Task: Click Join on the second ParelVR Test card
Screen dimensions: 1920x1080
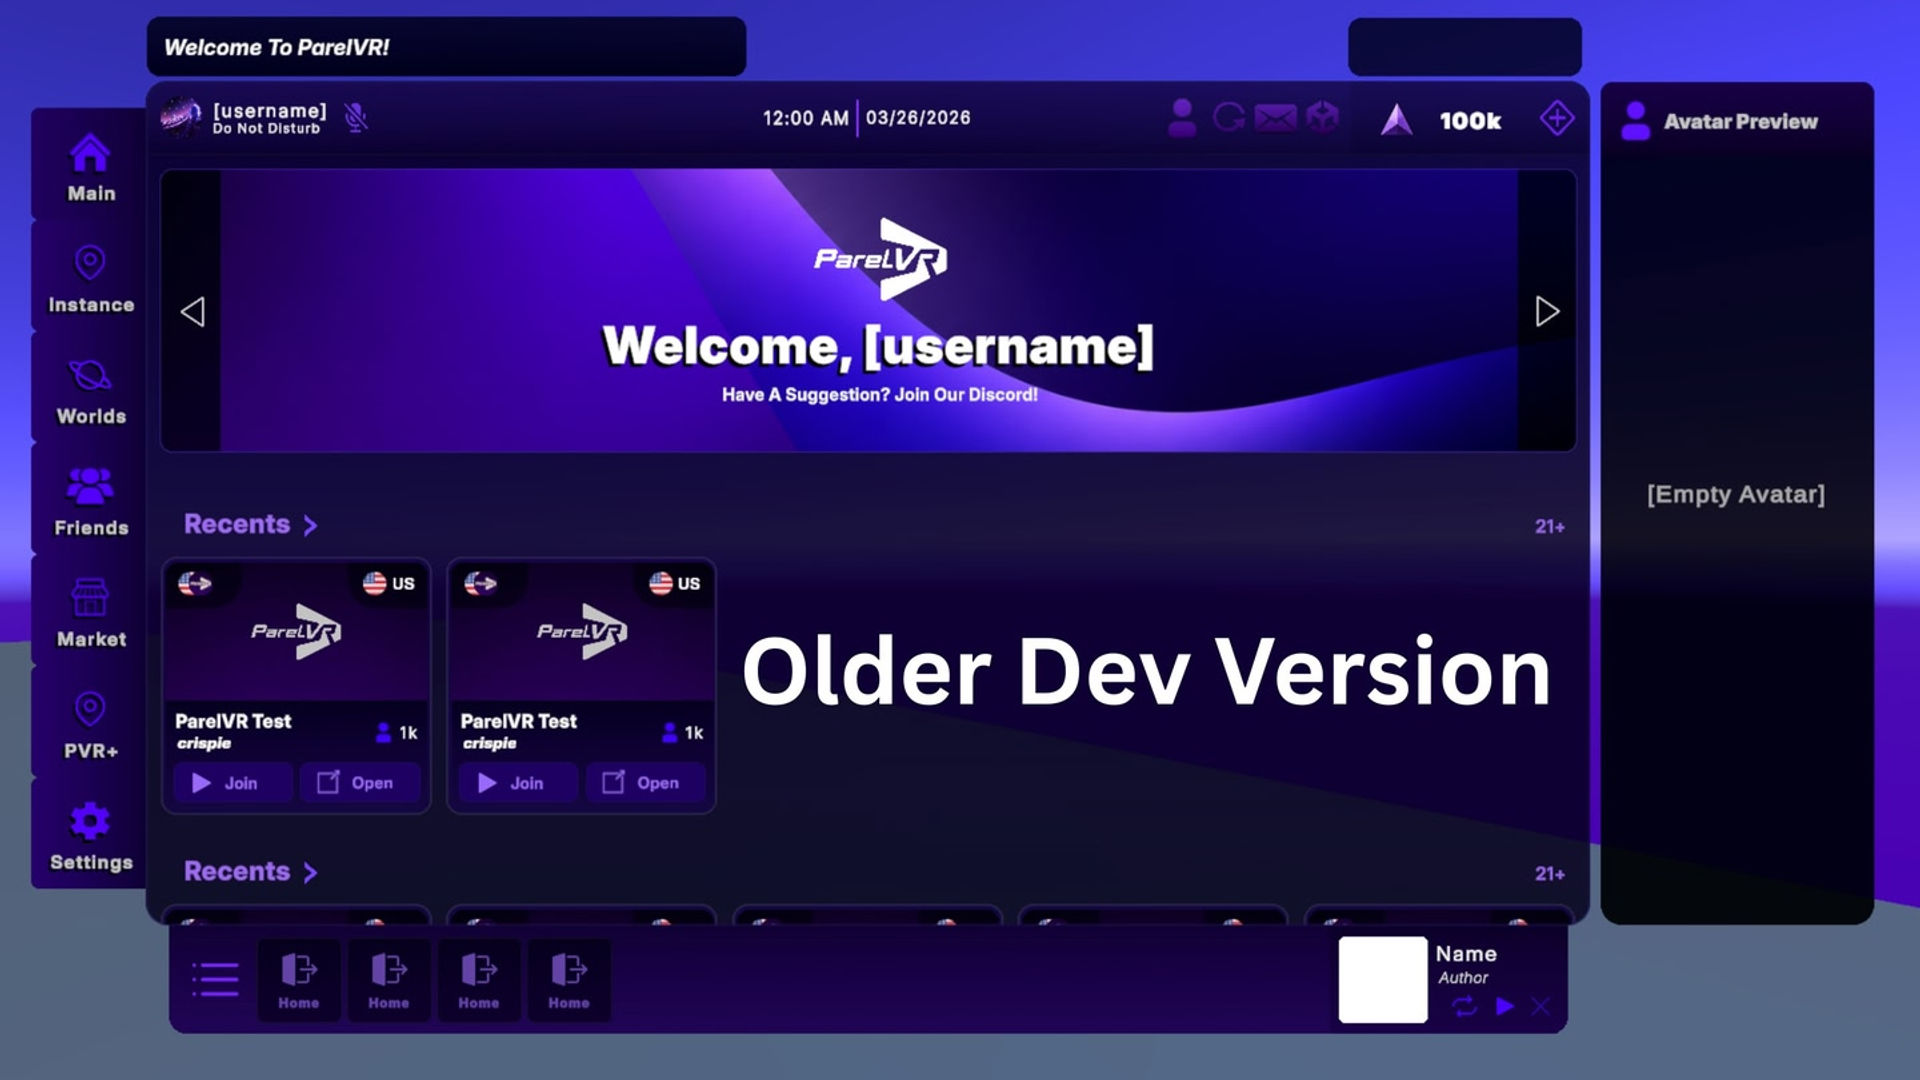Action: coord(518,783)
